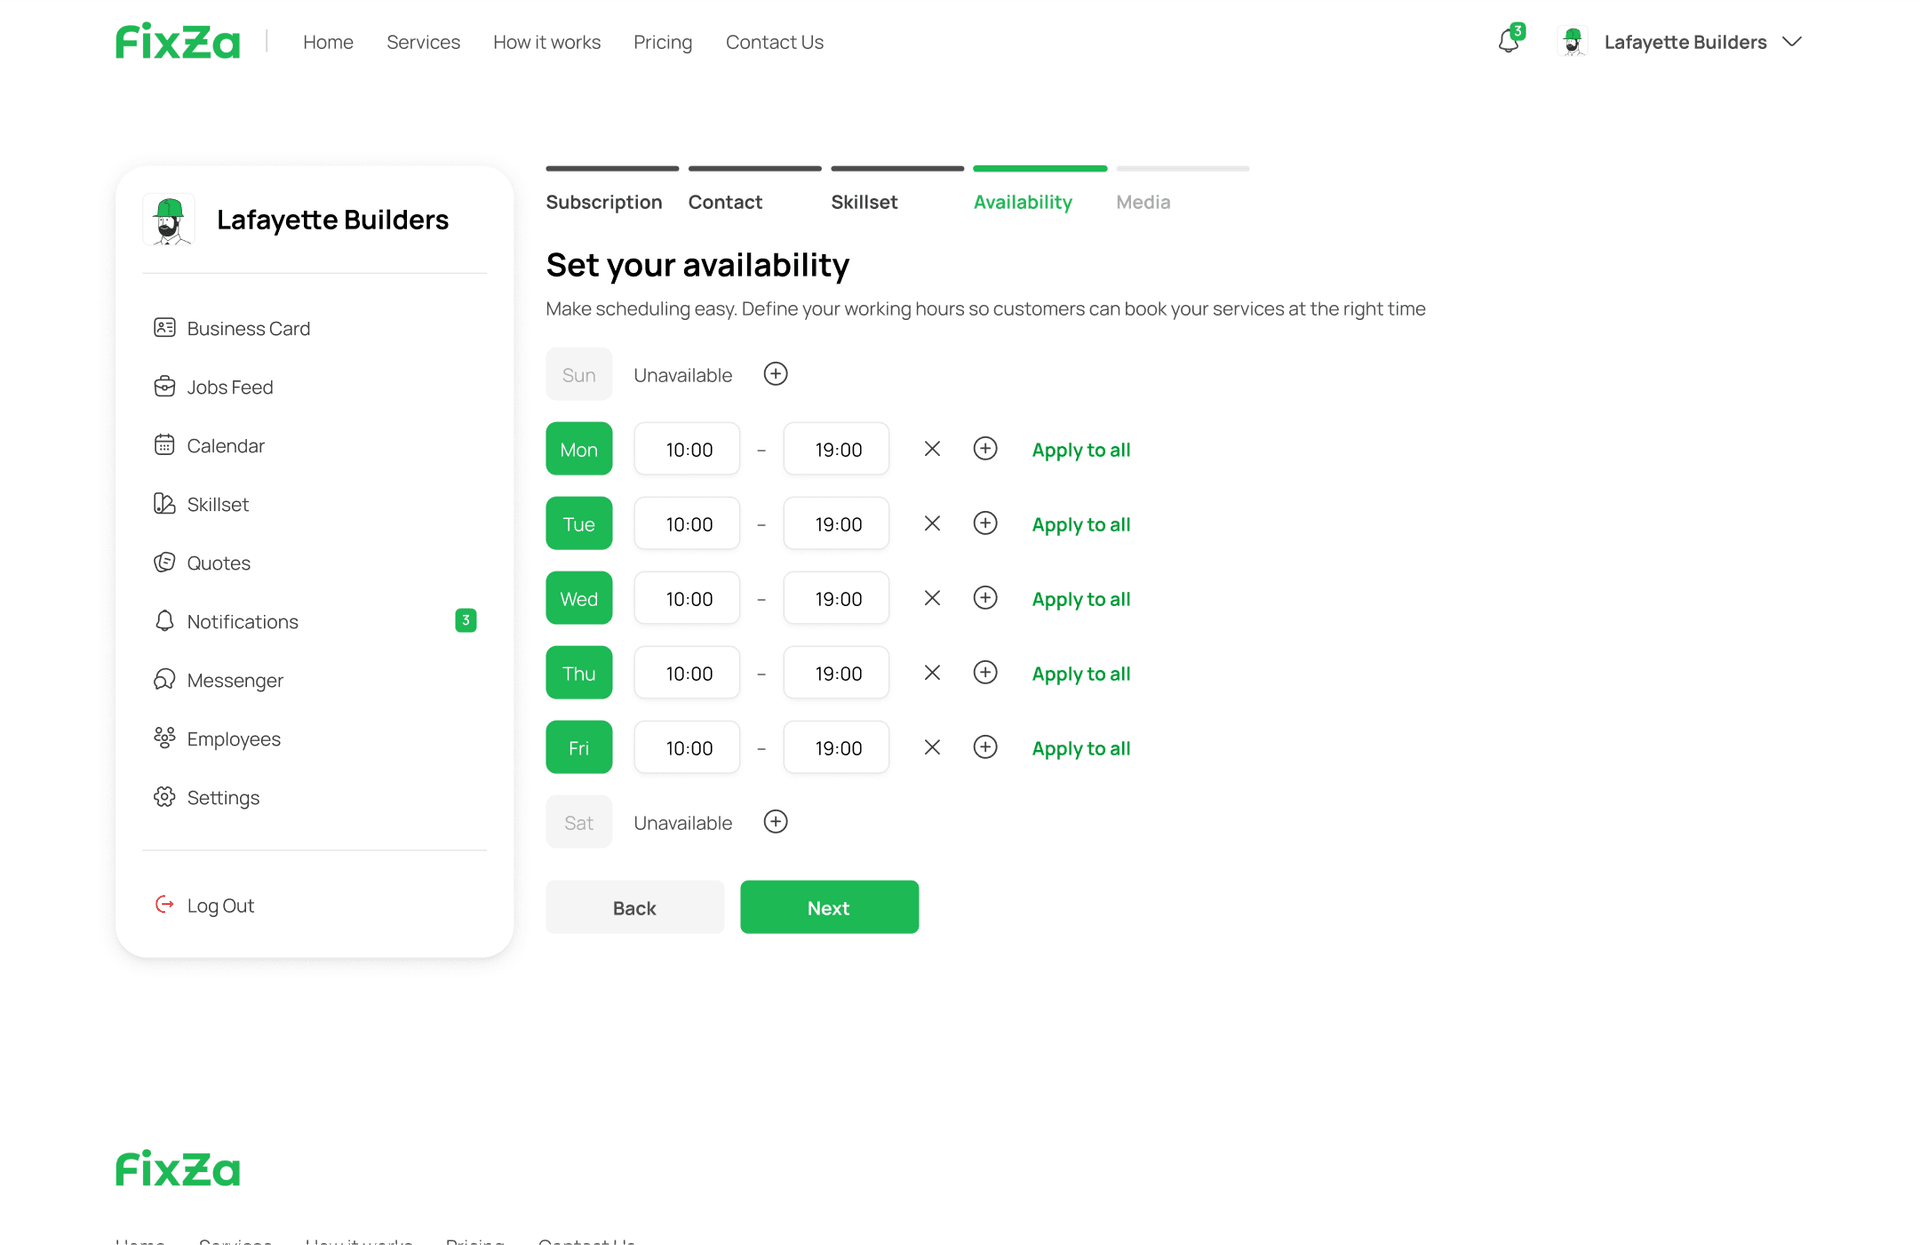Screen dimensions: 1920x1245
Task: Click the Friday end time field
Action: click(x=836, y=747)
